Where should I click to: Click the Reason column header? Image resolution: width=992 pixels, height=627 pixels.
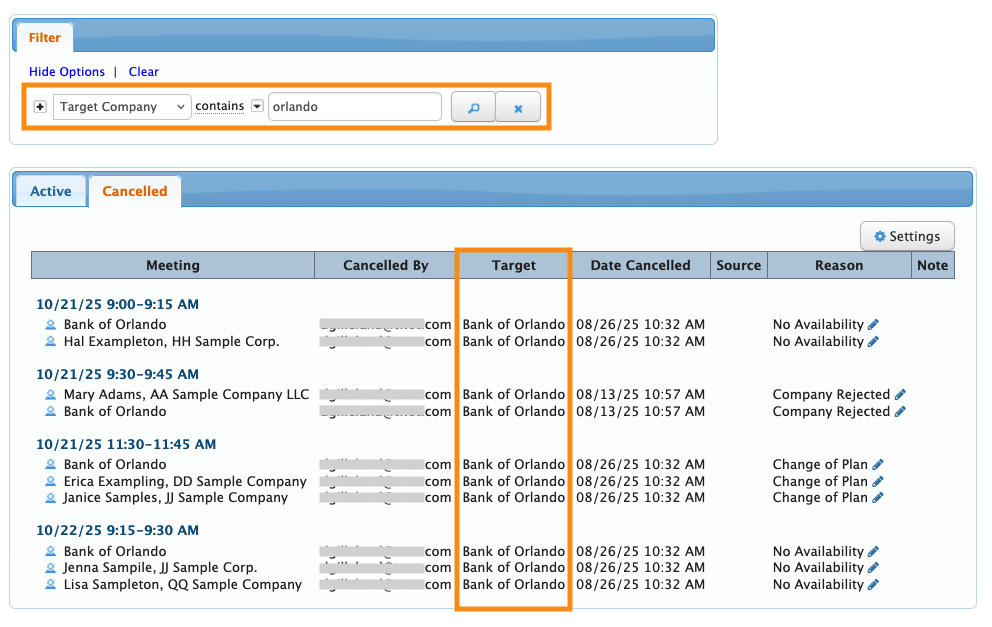839,265
